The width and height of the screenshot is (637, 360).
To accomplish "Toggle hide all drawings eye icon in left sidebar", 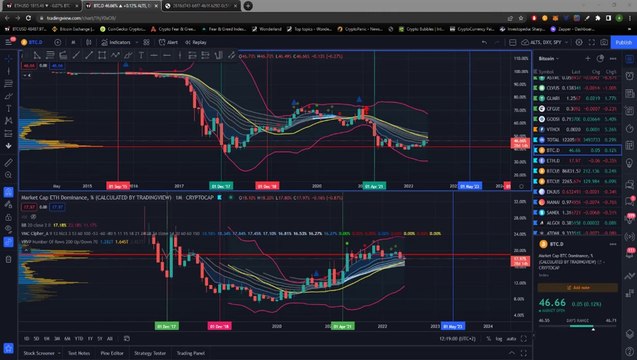I will 9,229.
